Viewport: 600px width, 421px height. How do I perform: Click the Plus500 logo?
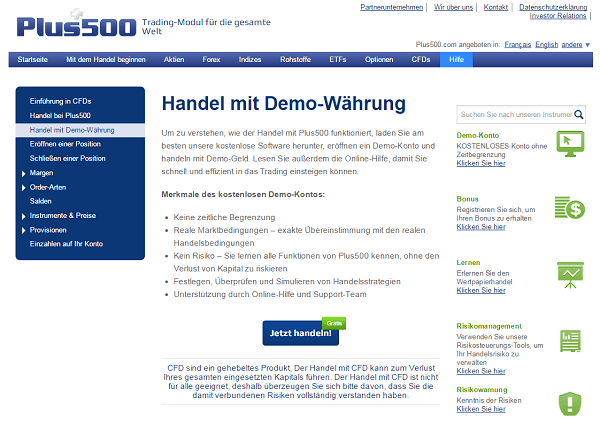coord(77,24)
